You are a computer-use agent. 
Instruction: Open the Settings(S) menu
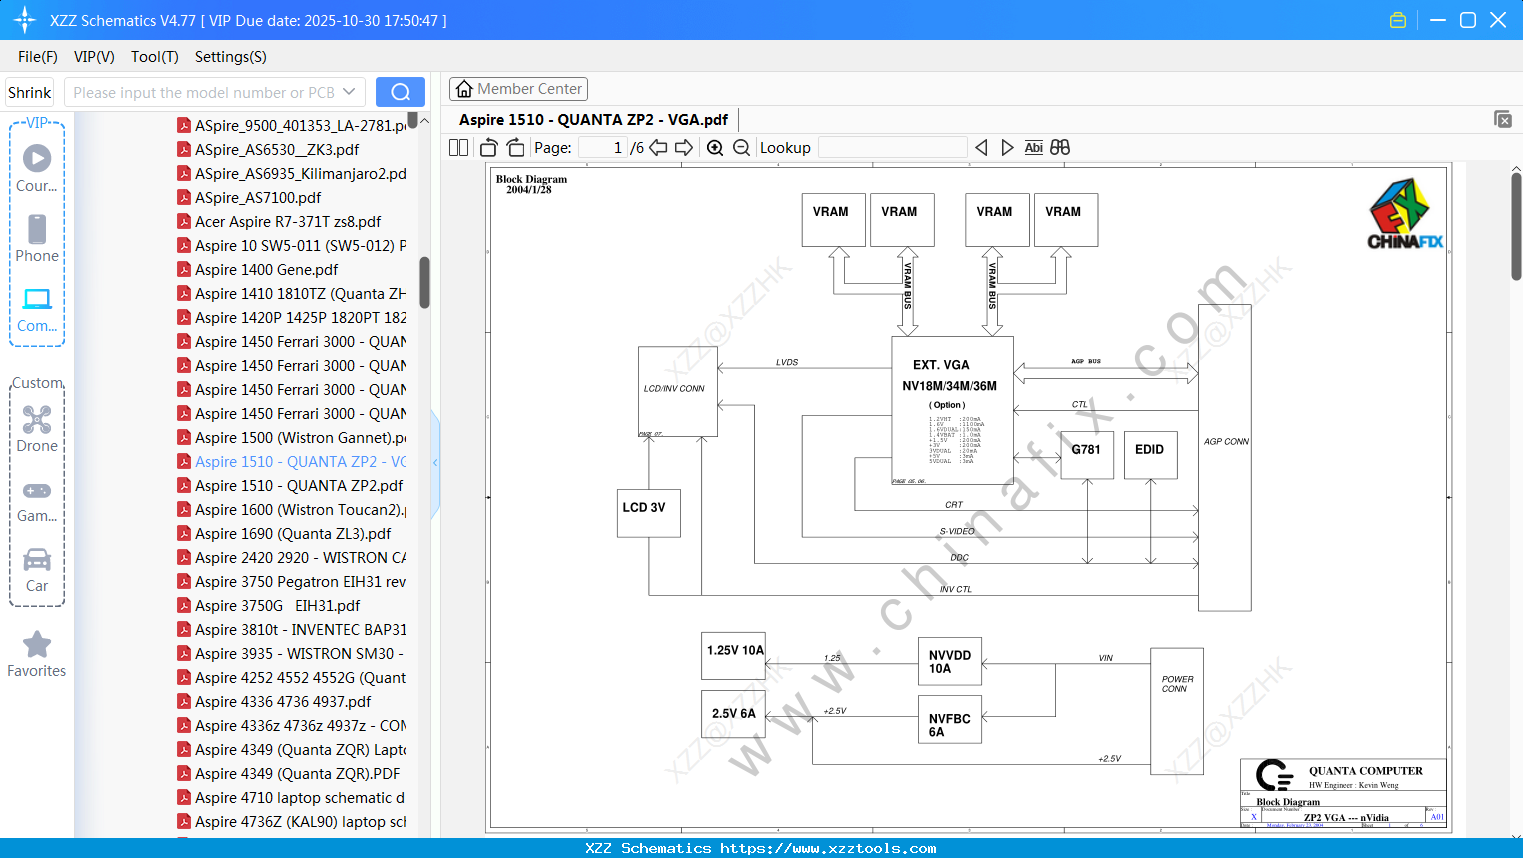[231, 57]
